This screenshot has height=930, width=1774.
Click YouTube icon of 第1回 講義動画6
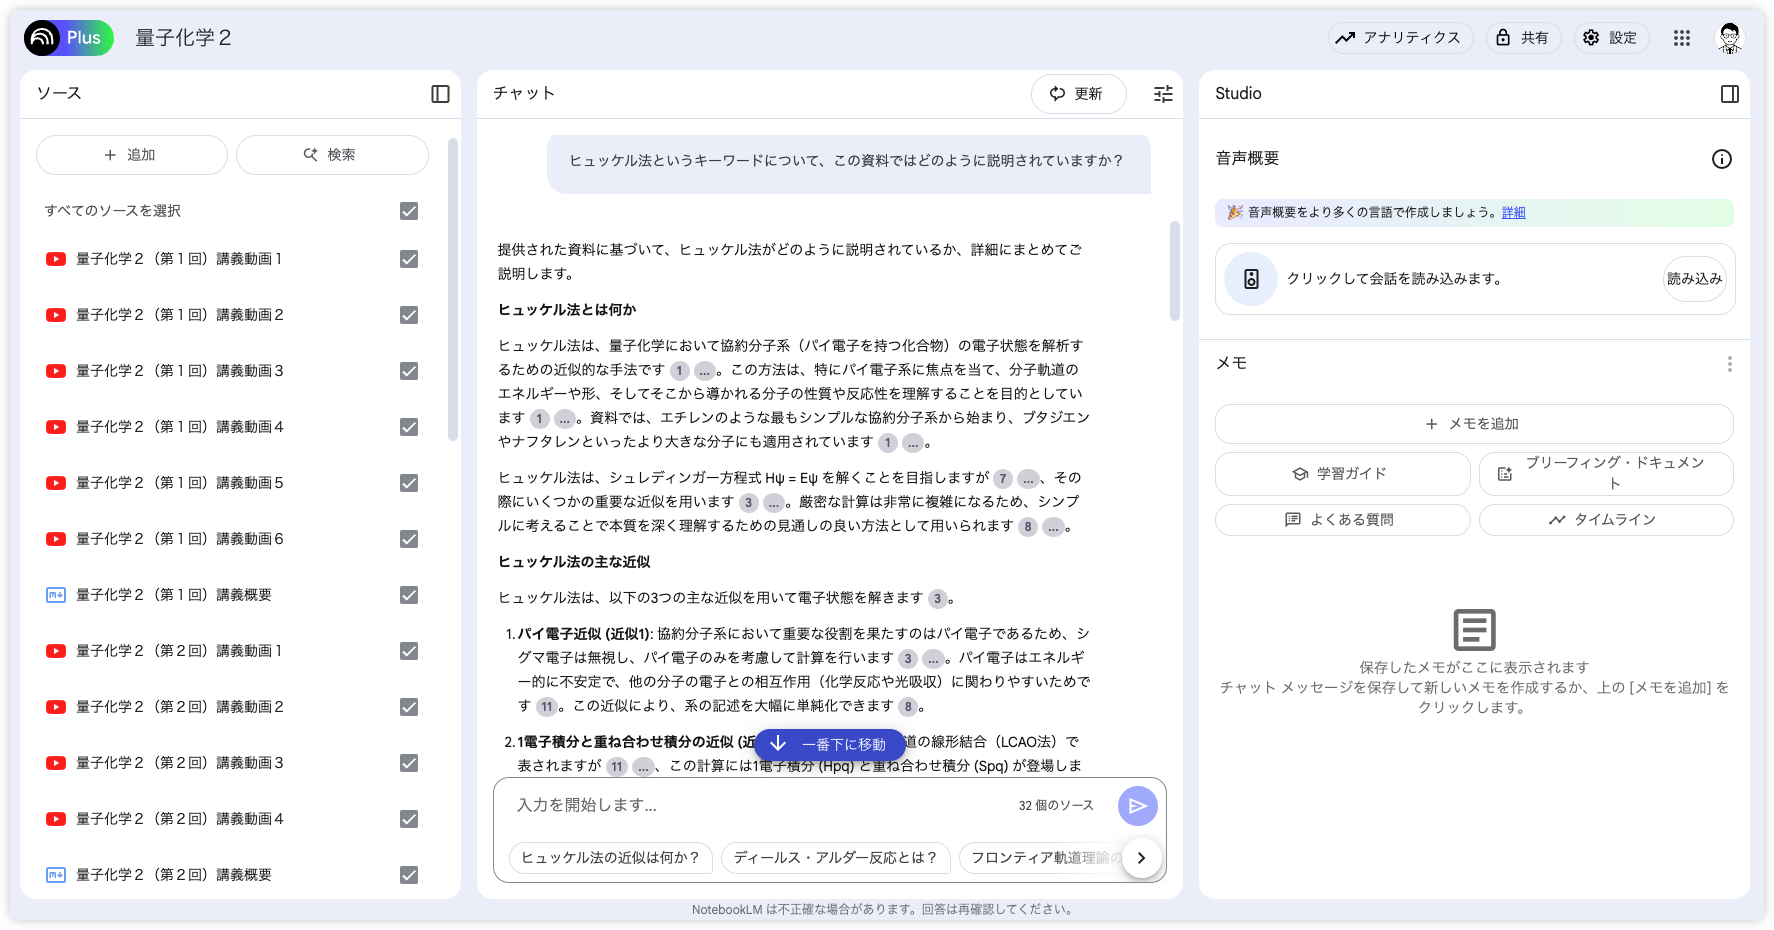coord(56,539)
